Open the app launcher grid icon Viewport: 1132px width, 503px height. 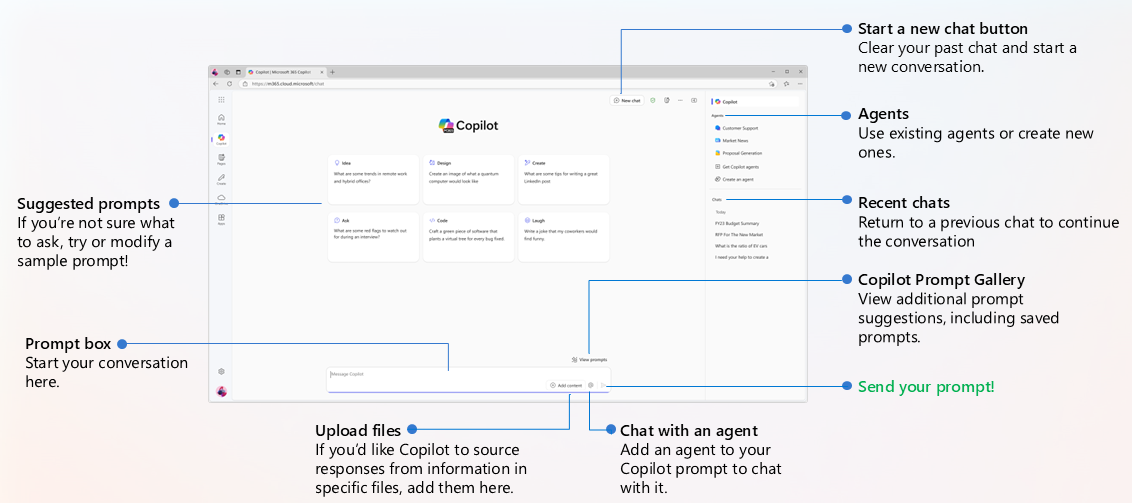click(221, 100)
